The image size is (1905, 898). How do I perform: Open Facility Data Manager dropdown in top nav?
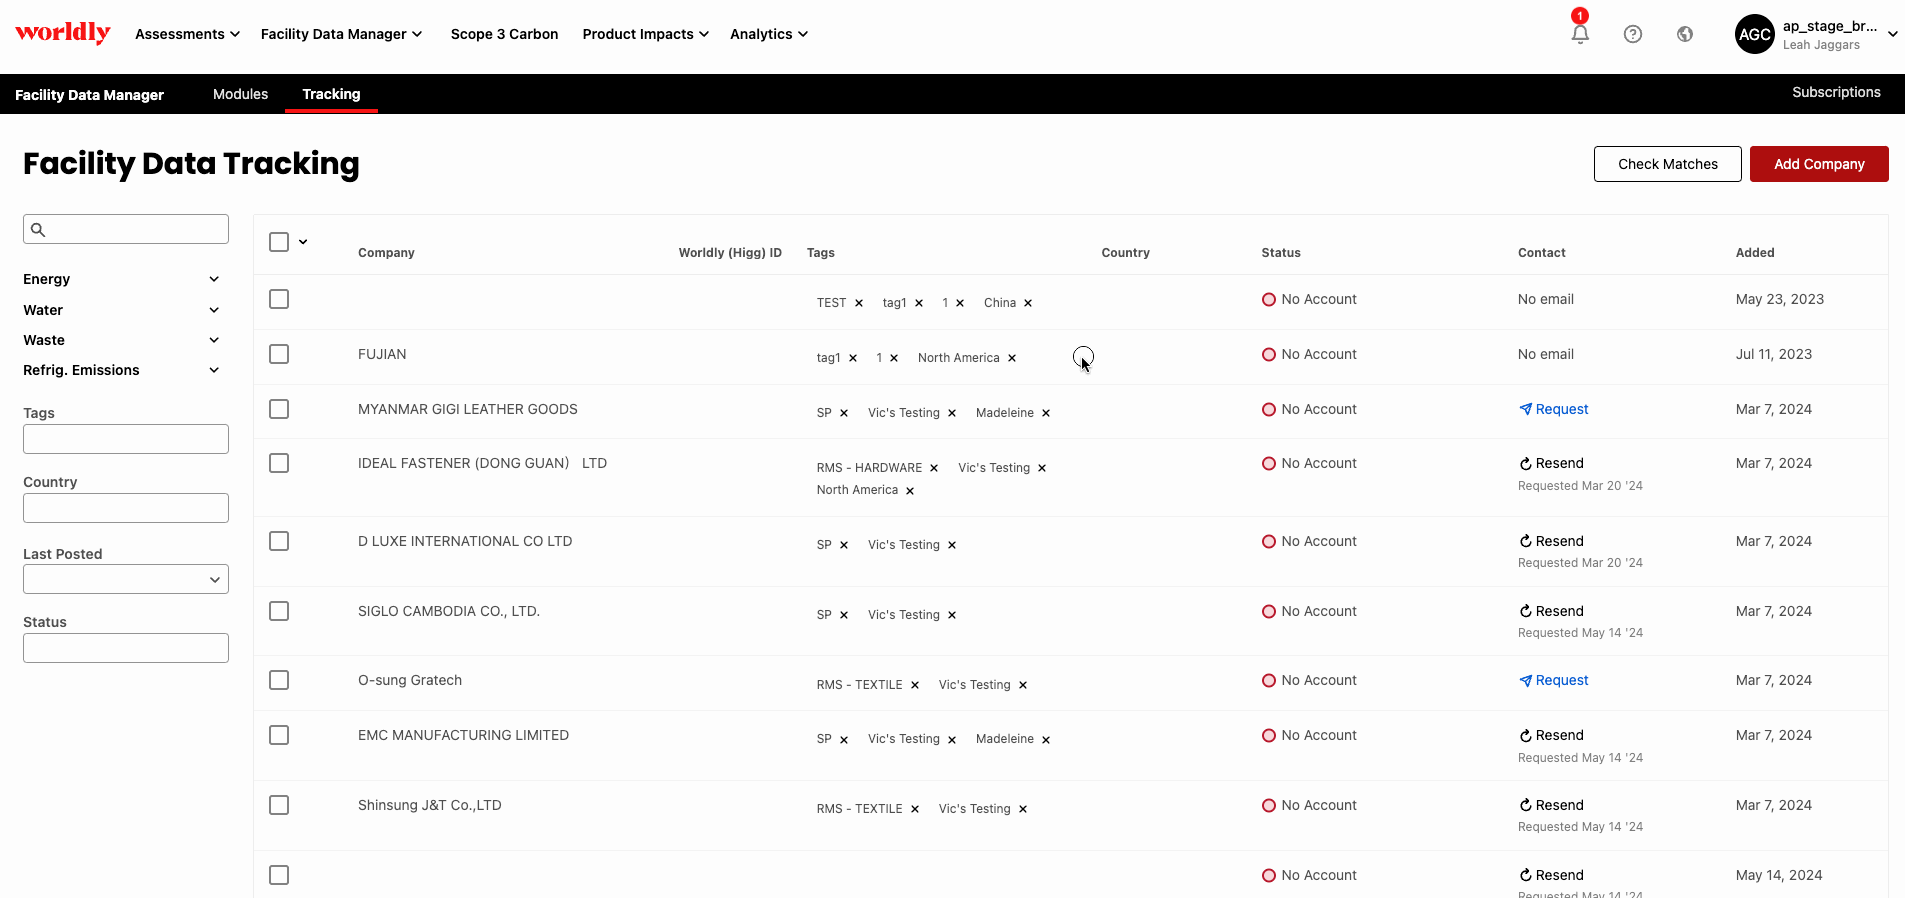pyautogui.click(x=341, y=34)
